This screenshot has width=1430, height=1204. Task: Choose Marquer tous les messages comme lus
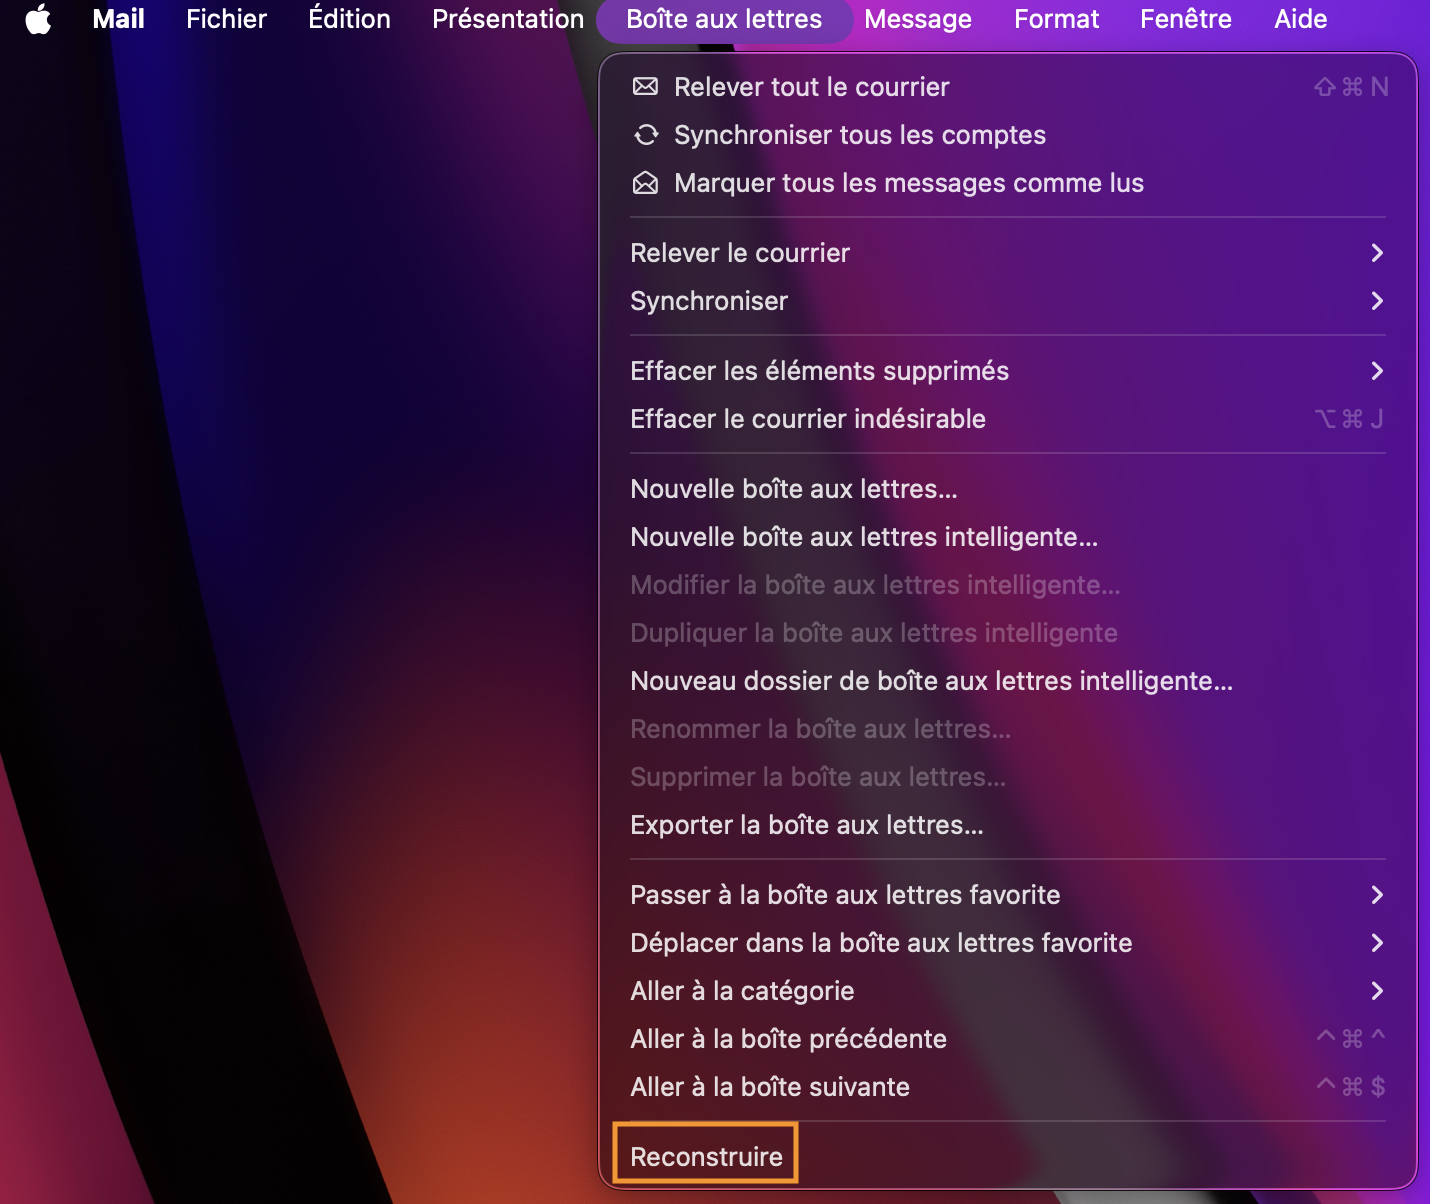1008,183
